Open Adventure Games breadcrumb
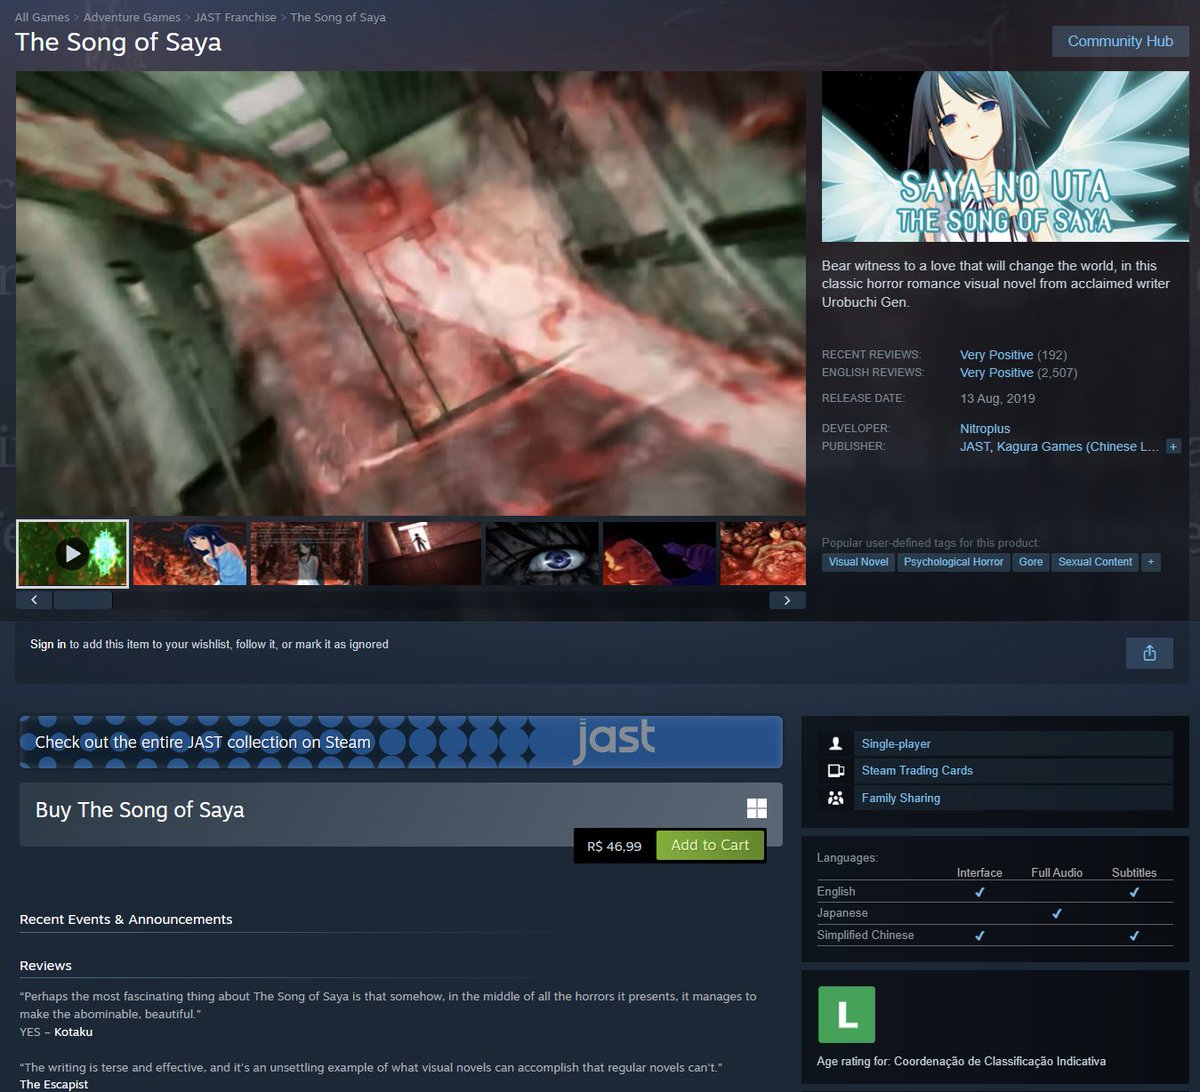1200x1092 pixels. click(132, 17)
